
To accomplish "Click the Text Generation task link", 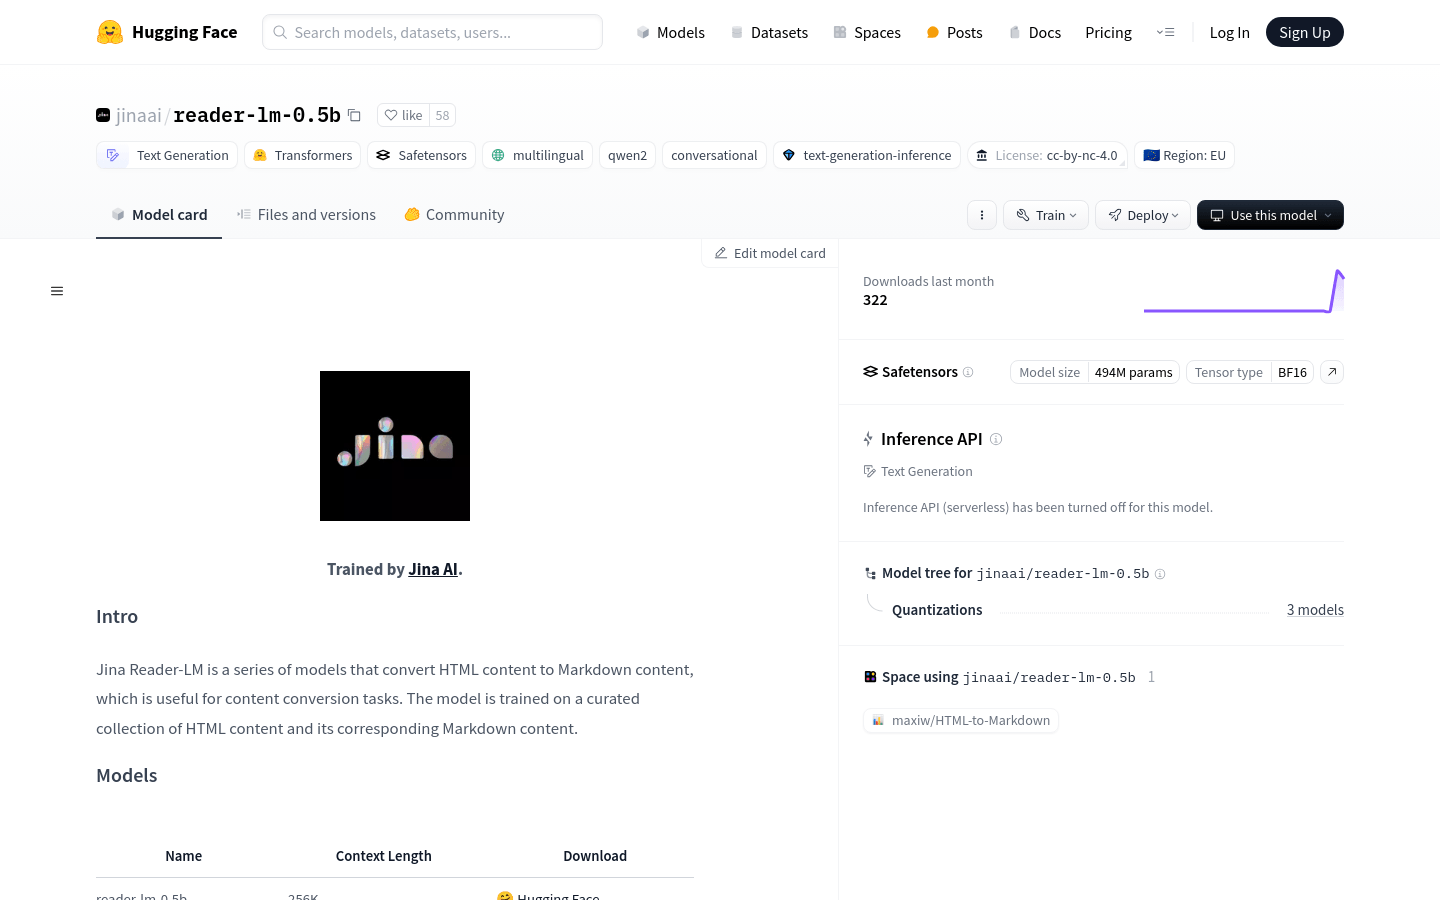I will 918,471.
